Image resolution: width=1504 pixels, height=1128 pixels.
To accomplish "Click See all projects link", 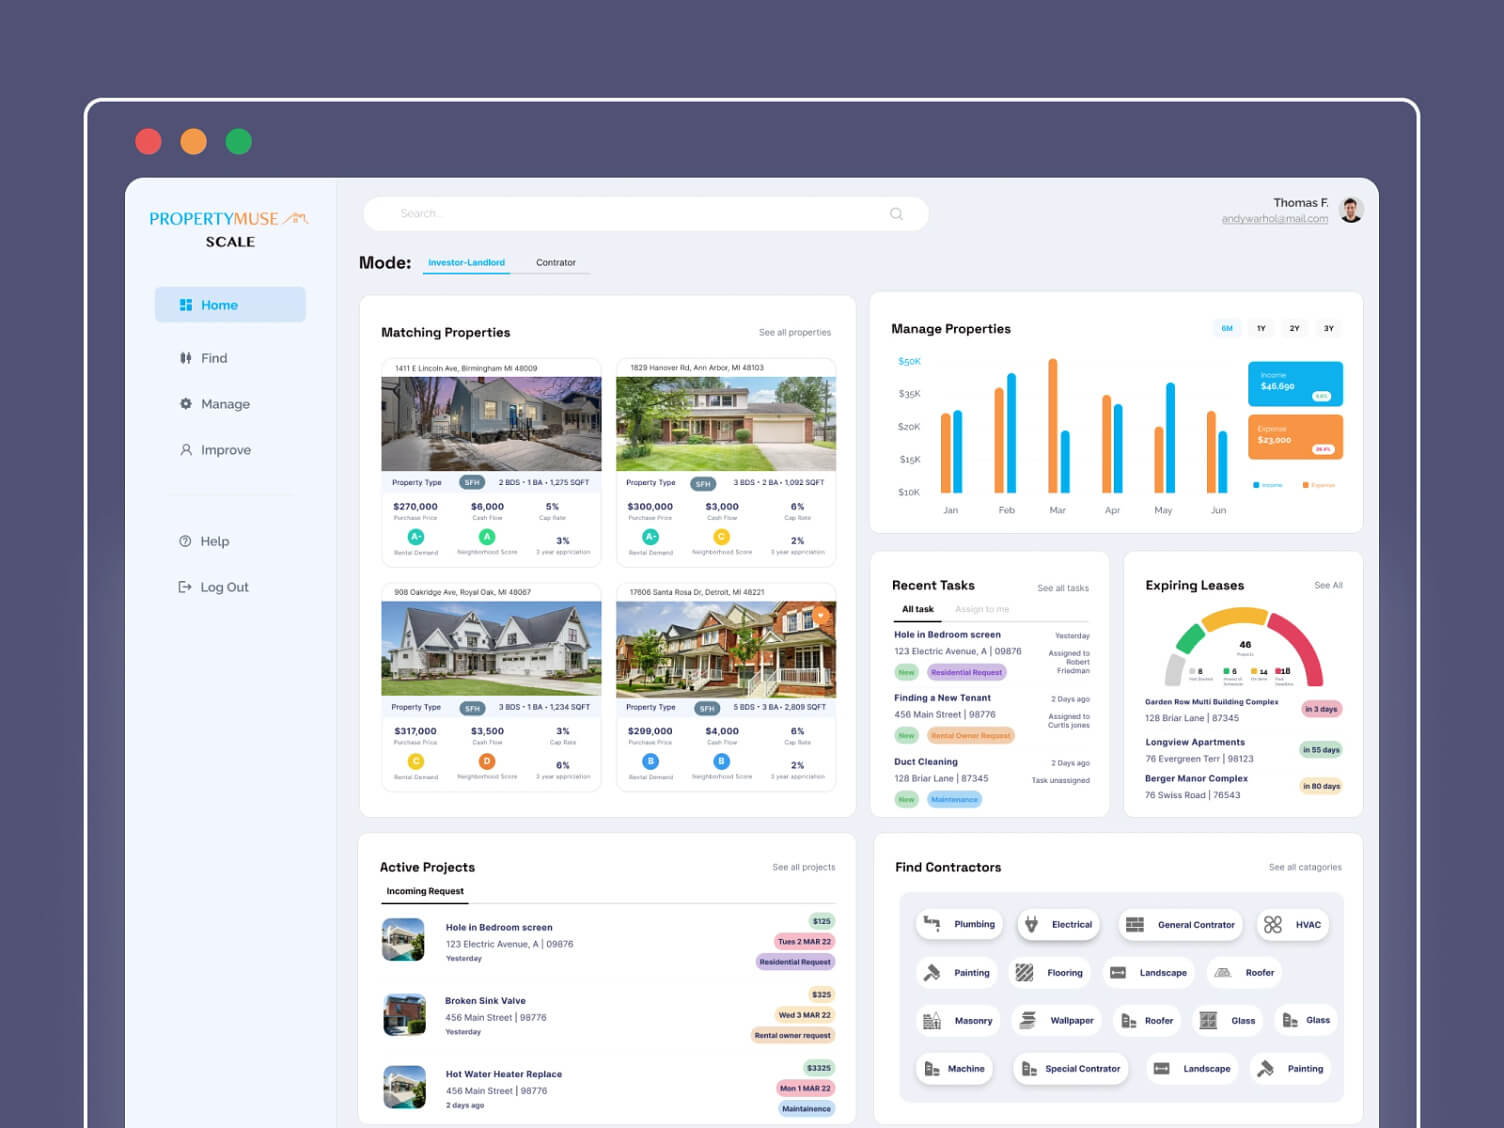I will [x=803, y=867].
